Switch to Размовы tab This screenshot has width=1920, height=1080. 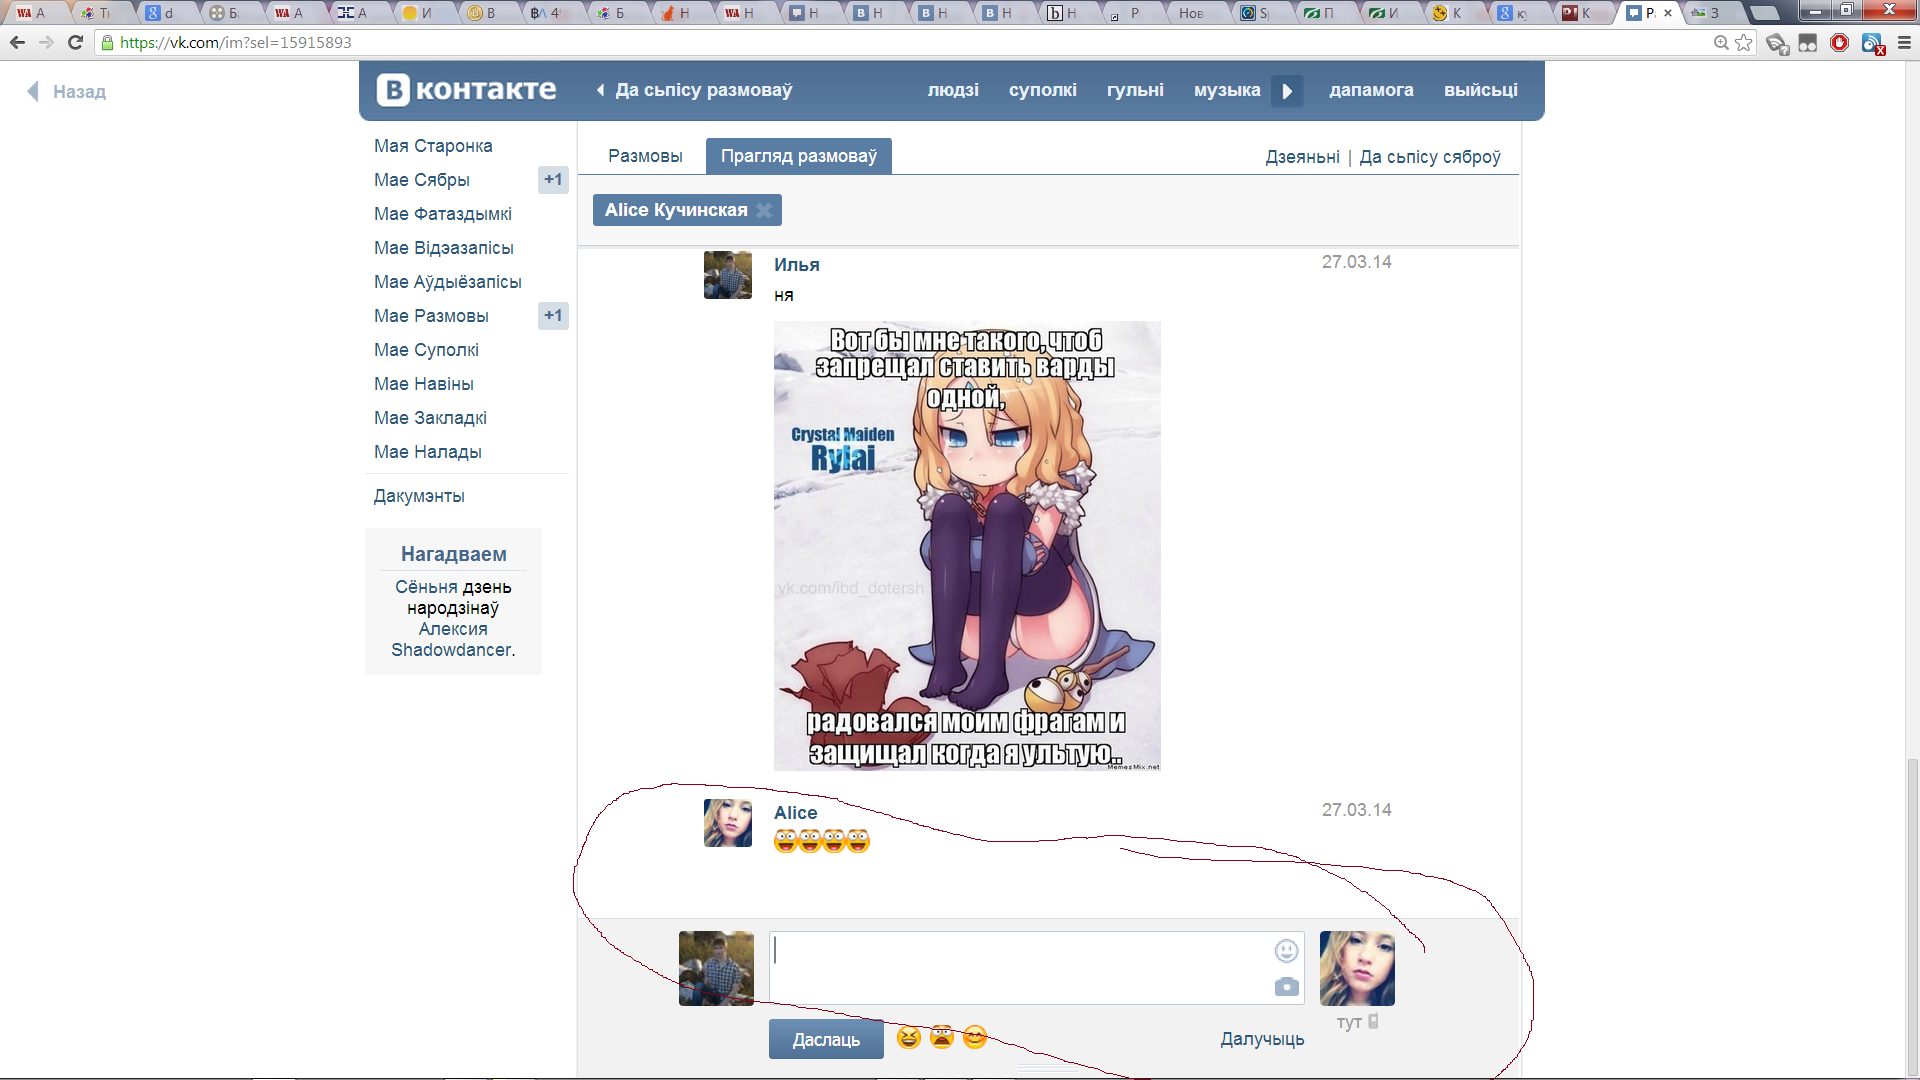click(x=645, y=156)
